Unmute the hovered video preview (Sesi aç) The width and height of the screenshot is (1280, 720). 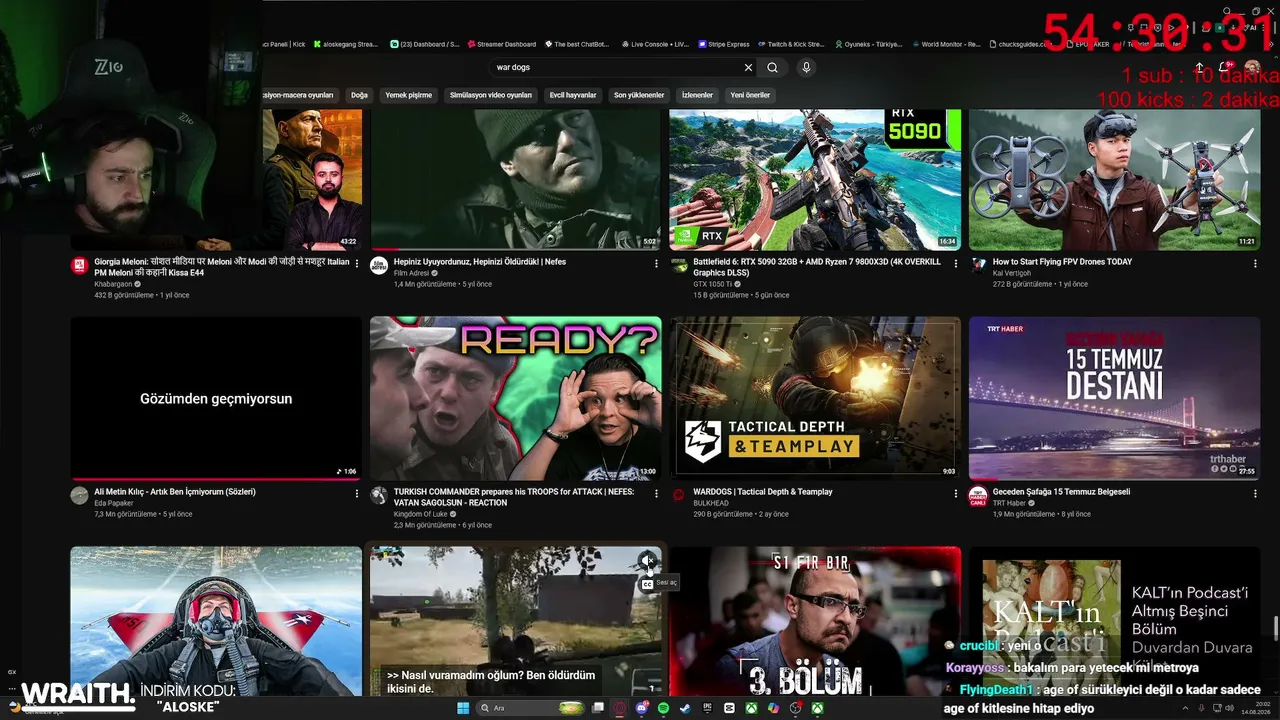pos(647,561)
